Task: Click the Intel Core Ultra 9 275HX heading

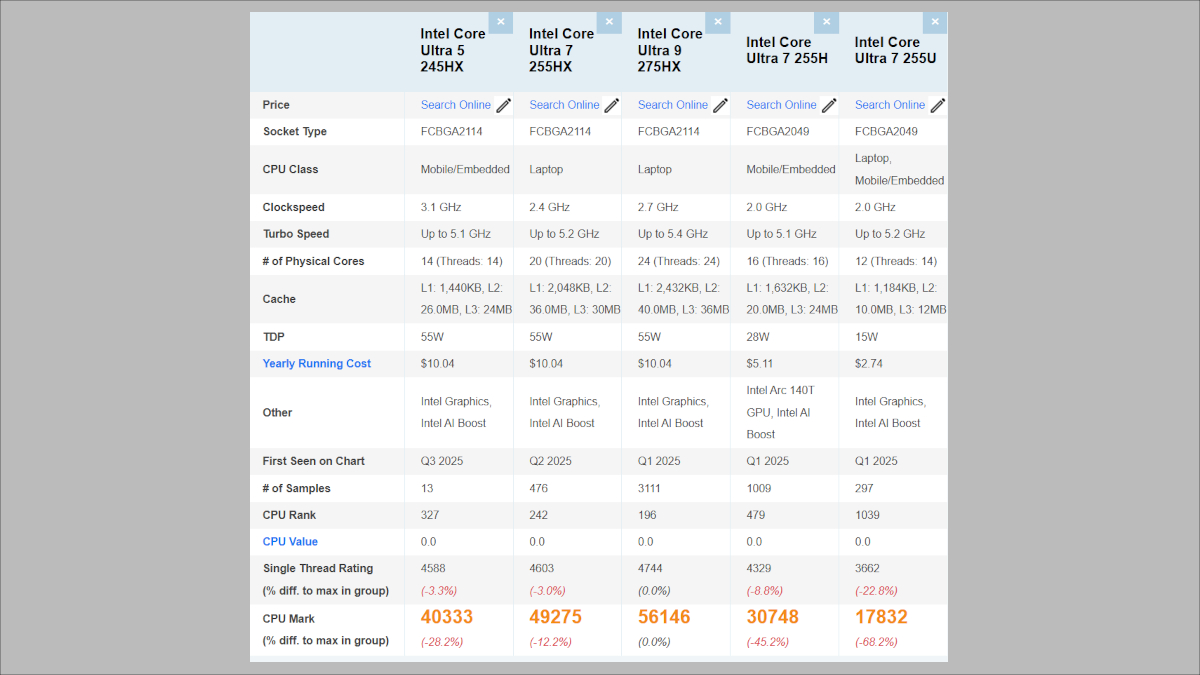Action: tap(670, 50)
